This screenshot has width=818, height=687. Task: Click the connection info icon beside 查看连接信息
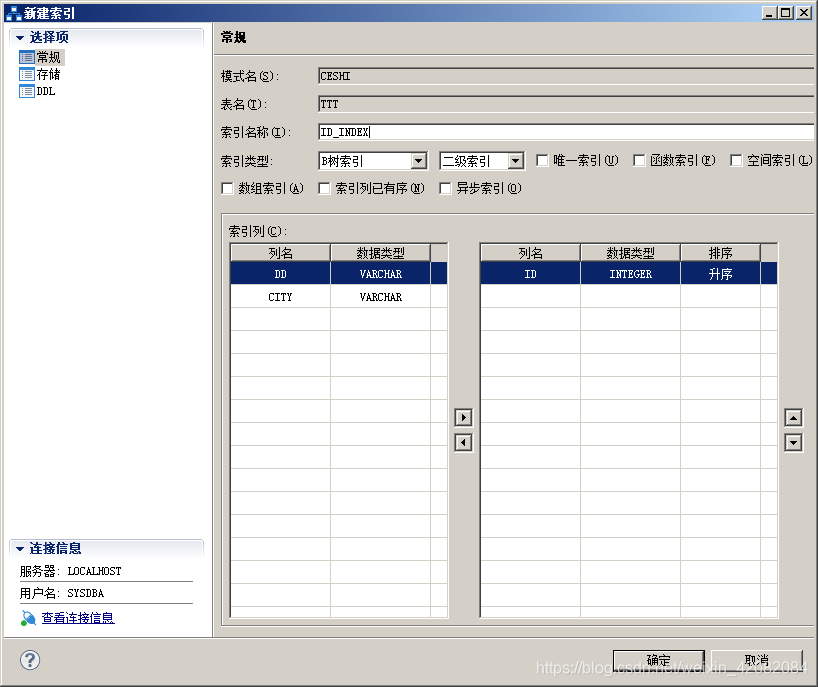(28, 618)
